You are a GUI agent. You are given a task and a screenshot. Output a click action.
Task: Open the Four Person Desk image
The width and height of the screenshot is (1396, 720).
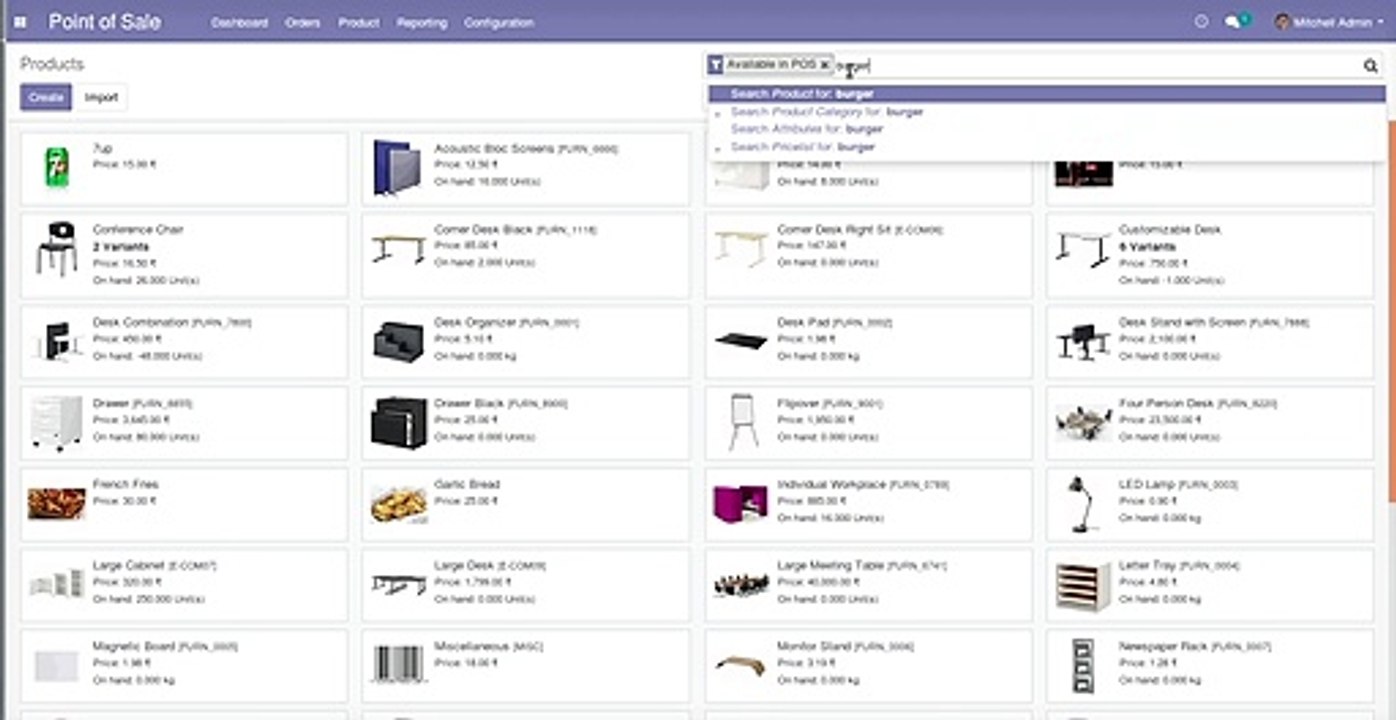1084,422
